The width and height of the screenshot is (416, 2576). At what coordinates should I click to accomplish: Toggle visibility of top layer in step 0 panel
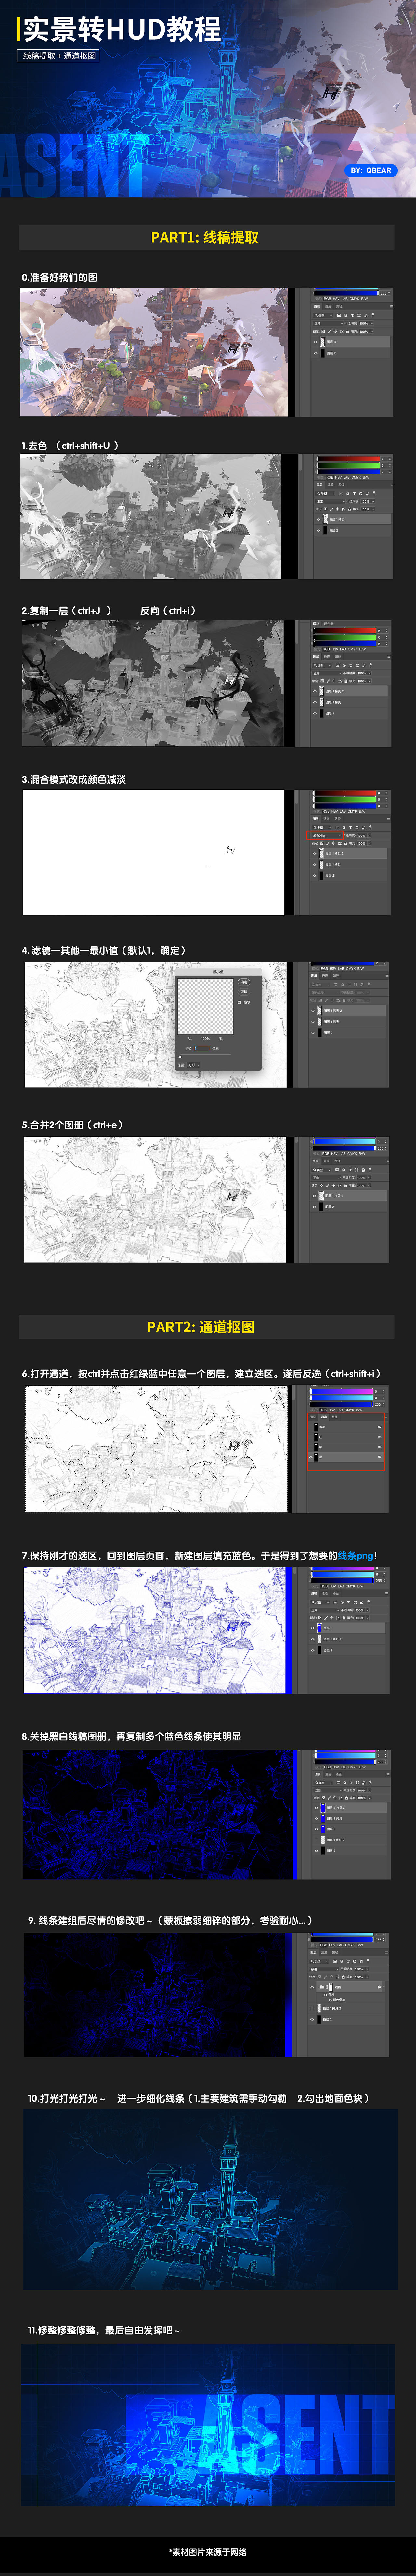point(316,342)
